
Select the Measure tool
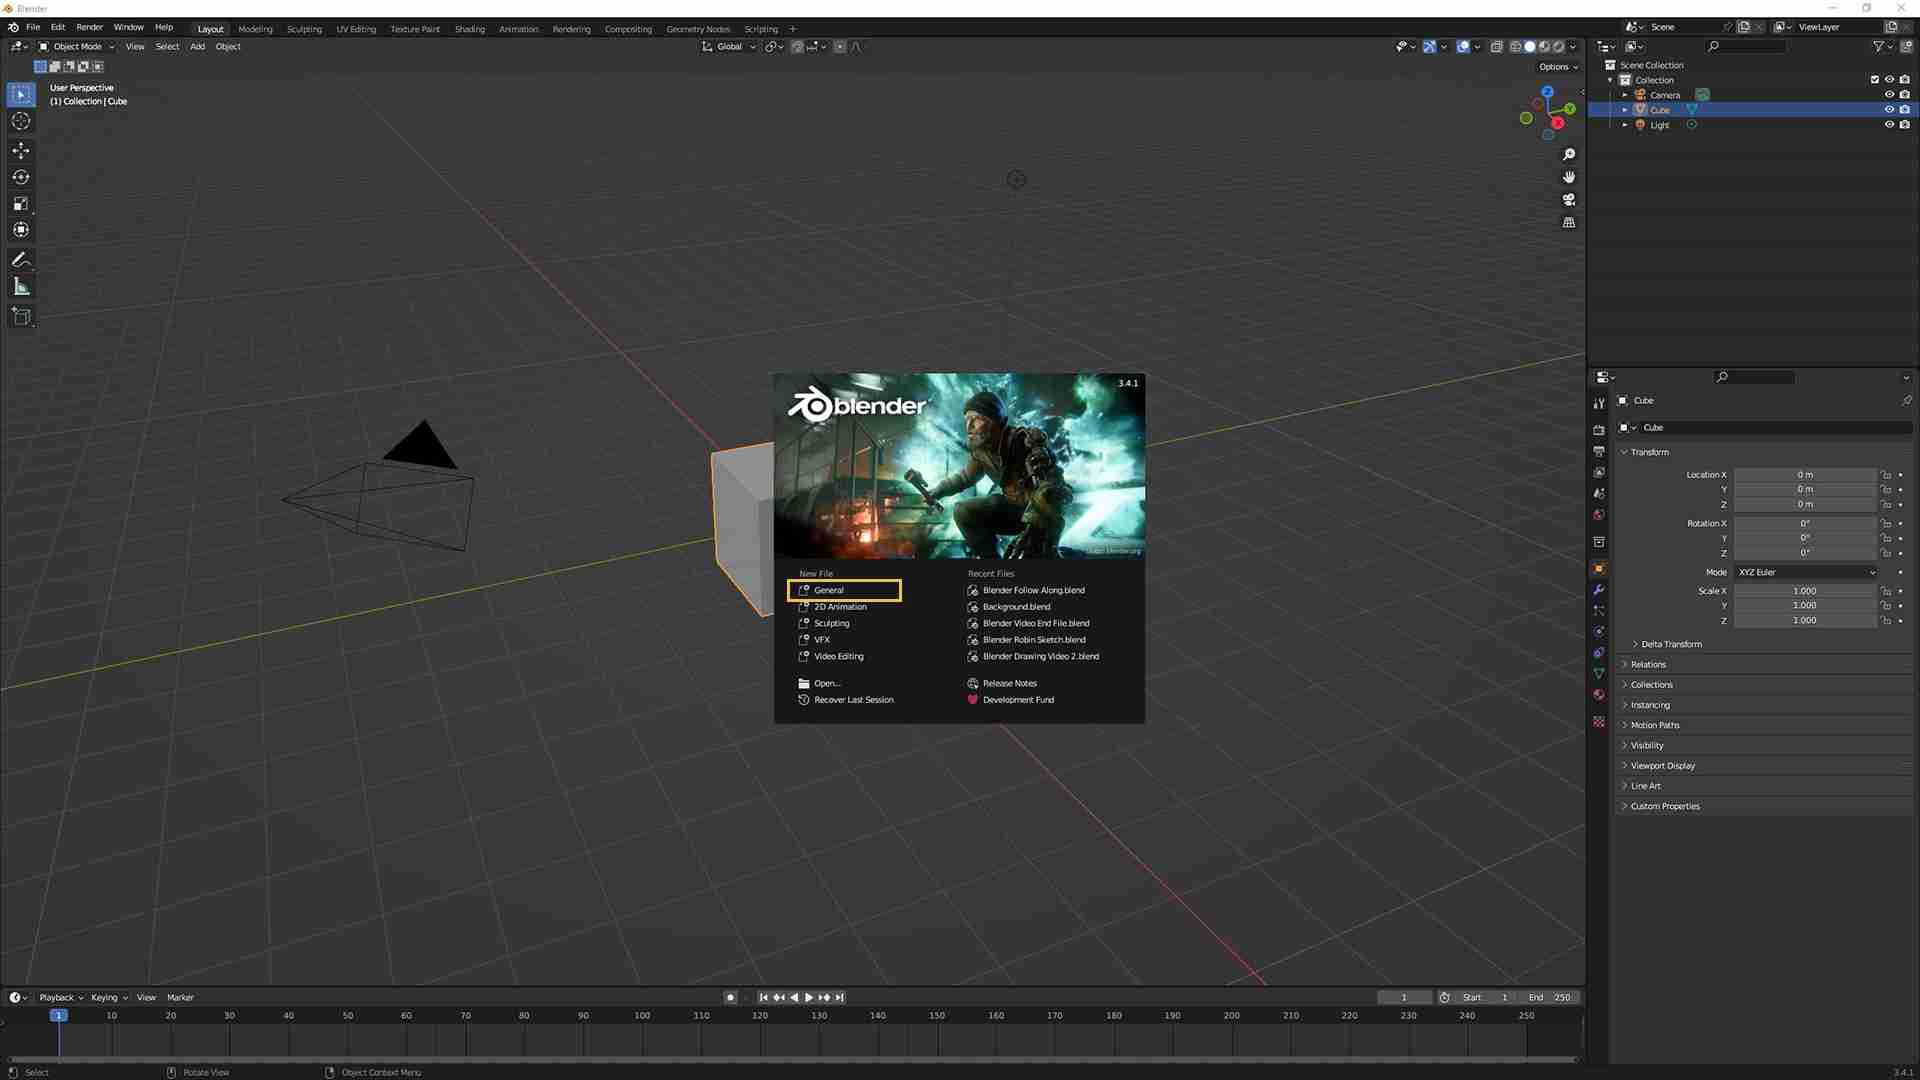pos(21,287)
